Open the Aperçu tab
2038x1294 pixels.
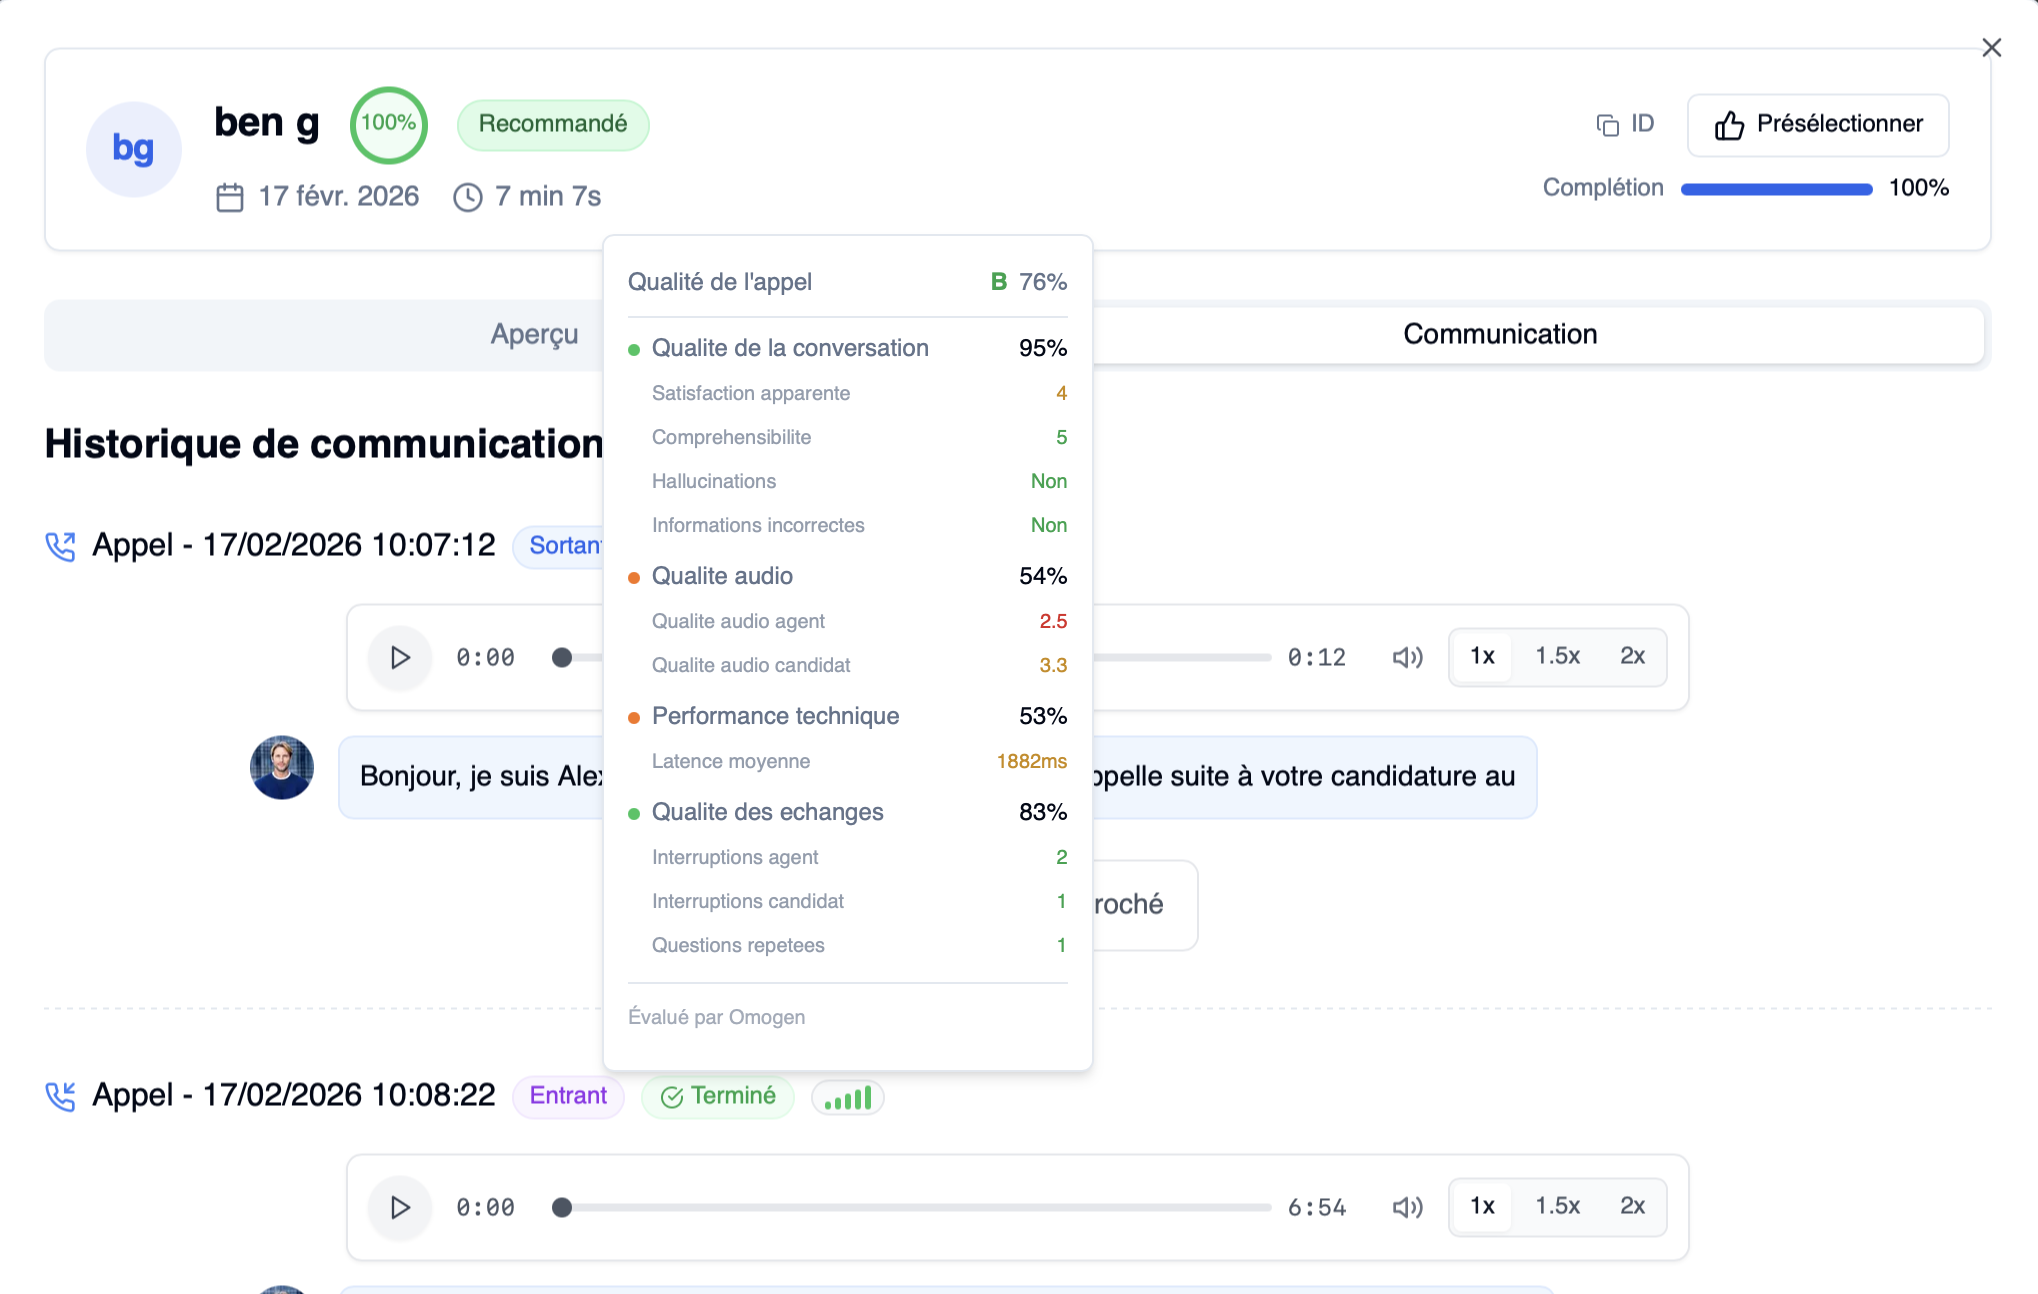click(x=534, y=334)
